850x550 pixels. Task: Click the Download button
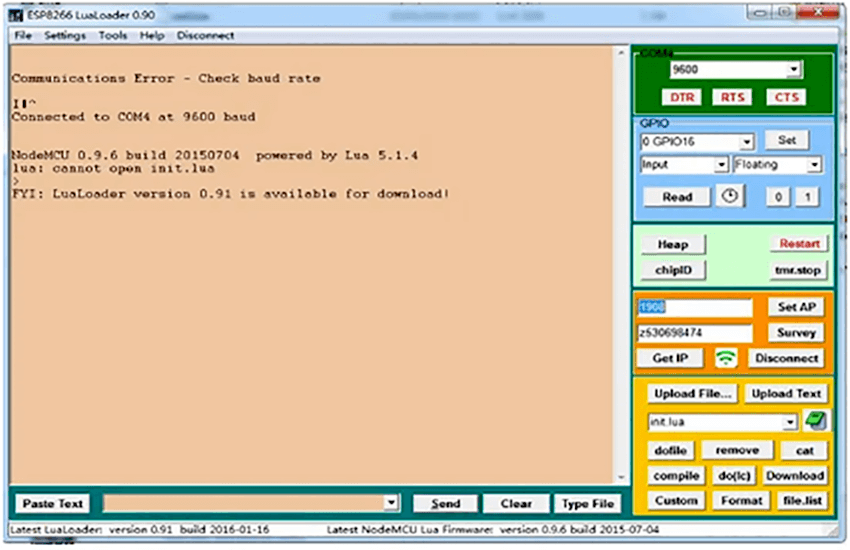point(795,476)
